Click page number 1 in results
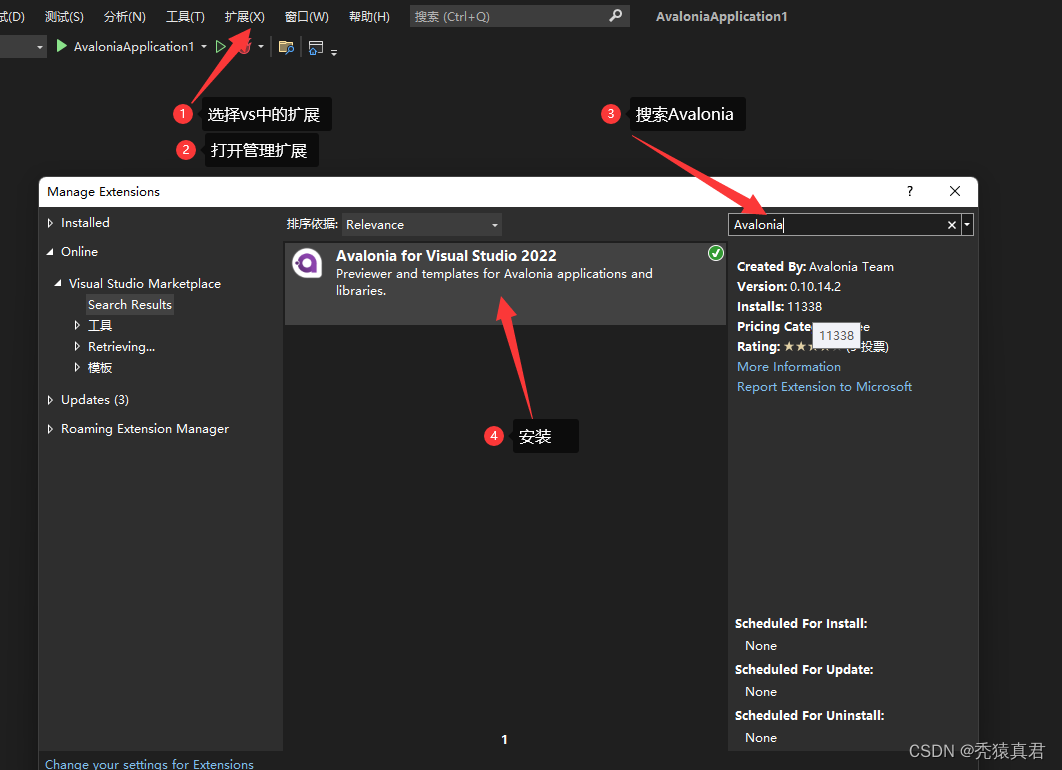 click(505, 740)
